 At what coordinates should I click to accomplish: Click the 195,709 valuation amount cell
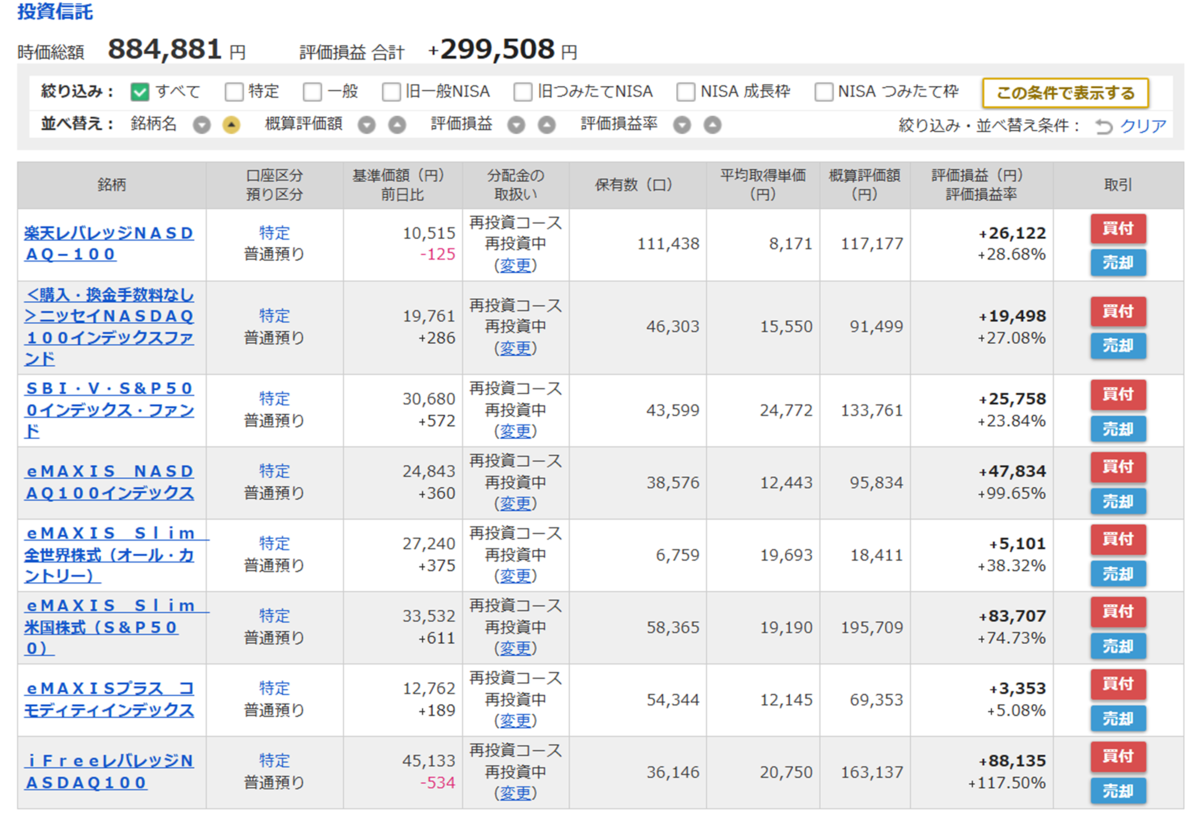866,627
